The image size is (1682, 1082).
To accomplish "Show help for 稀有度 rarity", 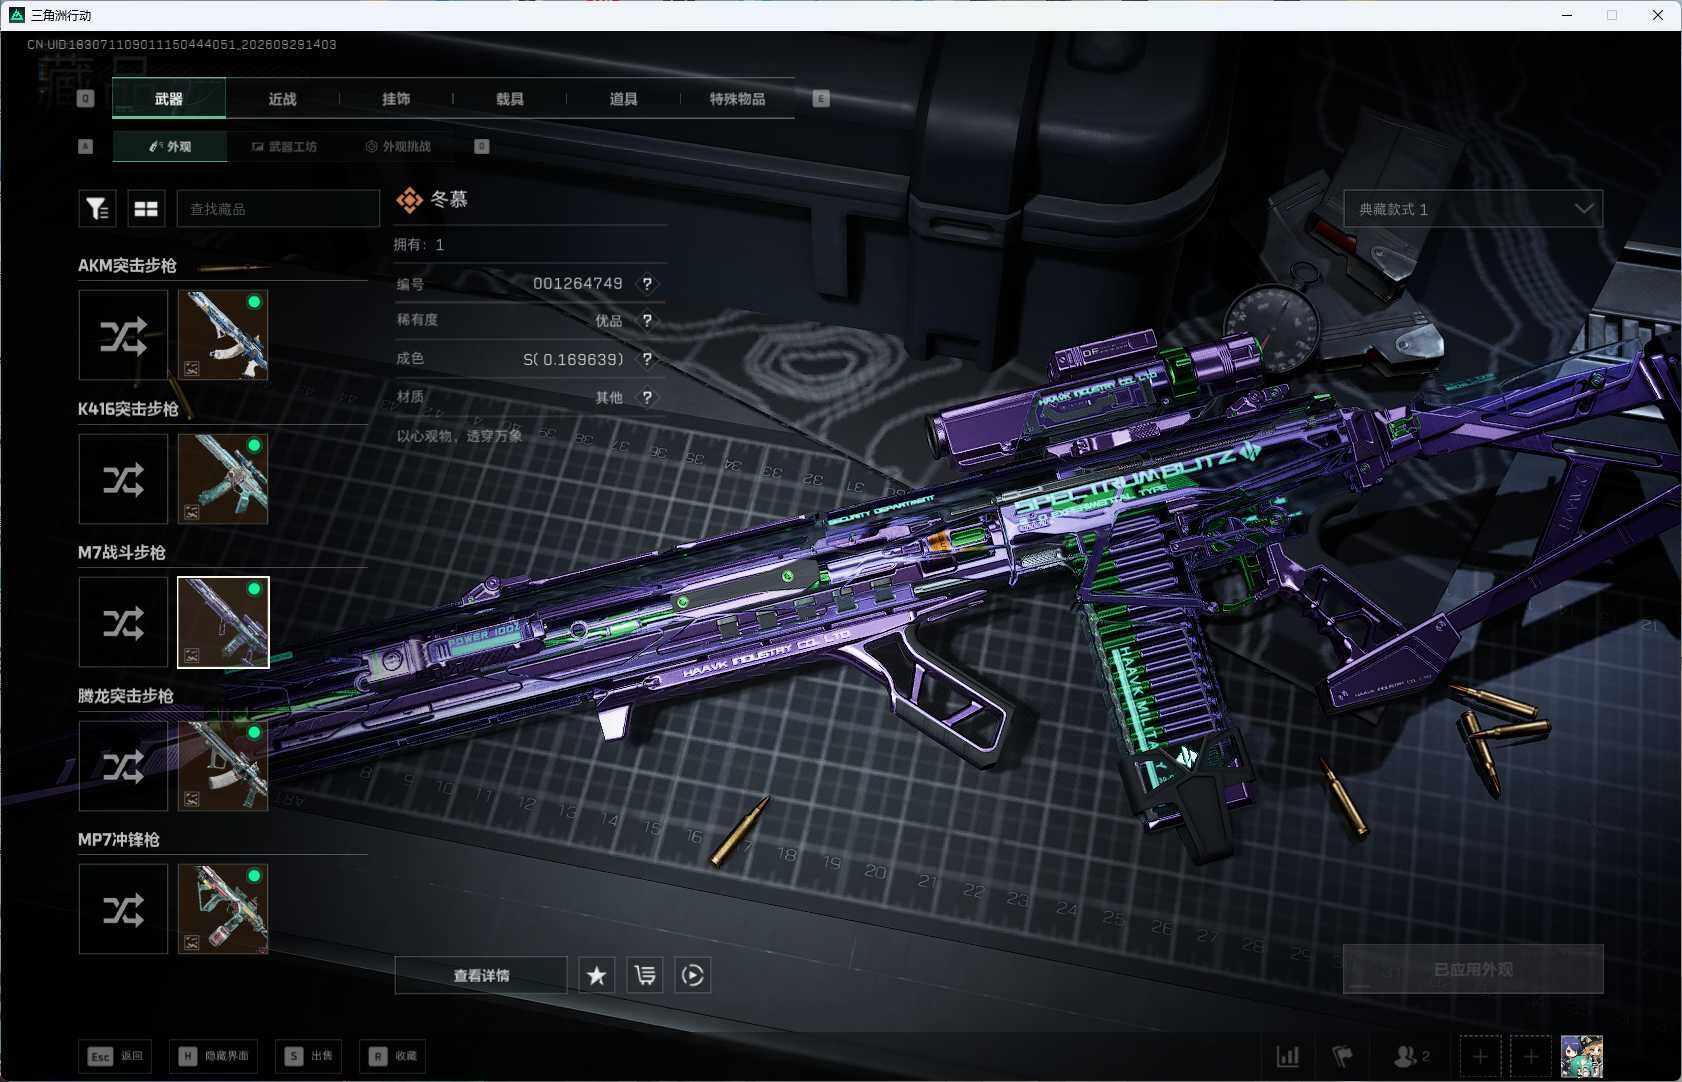I will pos(648,321).
